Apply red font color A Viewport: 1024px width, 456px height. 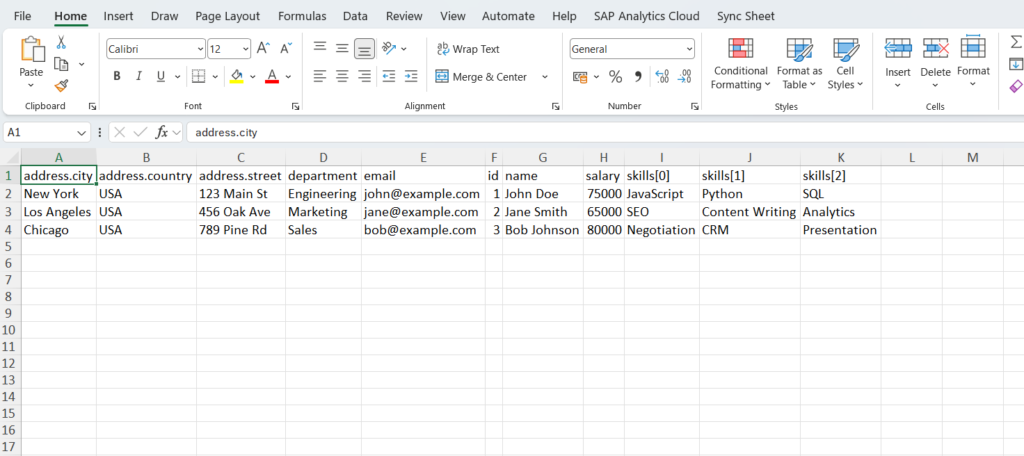click(x=272, y=77)
